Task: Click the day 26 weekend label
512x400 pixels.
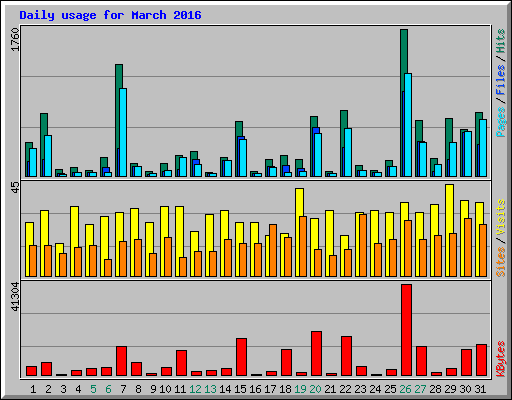Action: coord(405,389)
